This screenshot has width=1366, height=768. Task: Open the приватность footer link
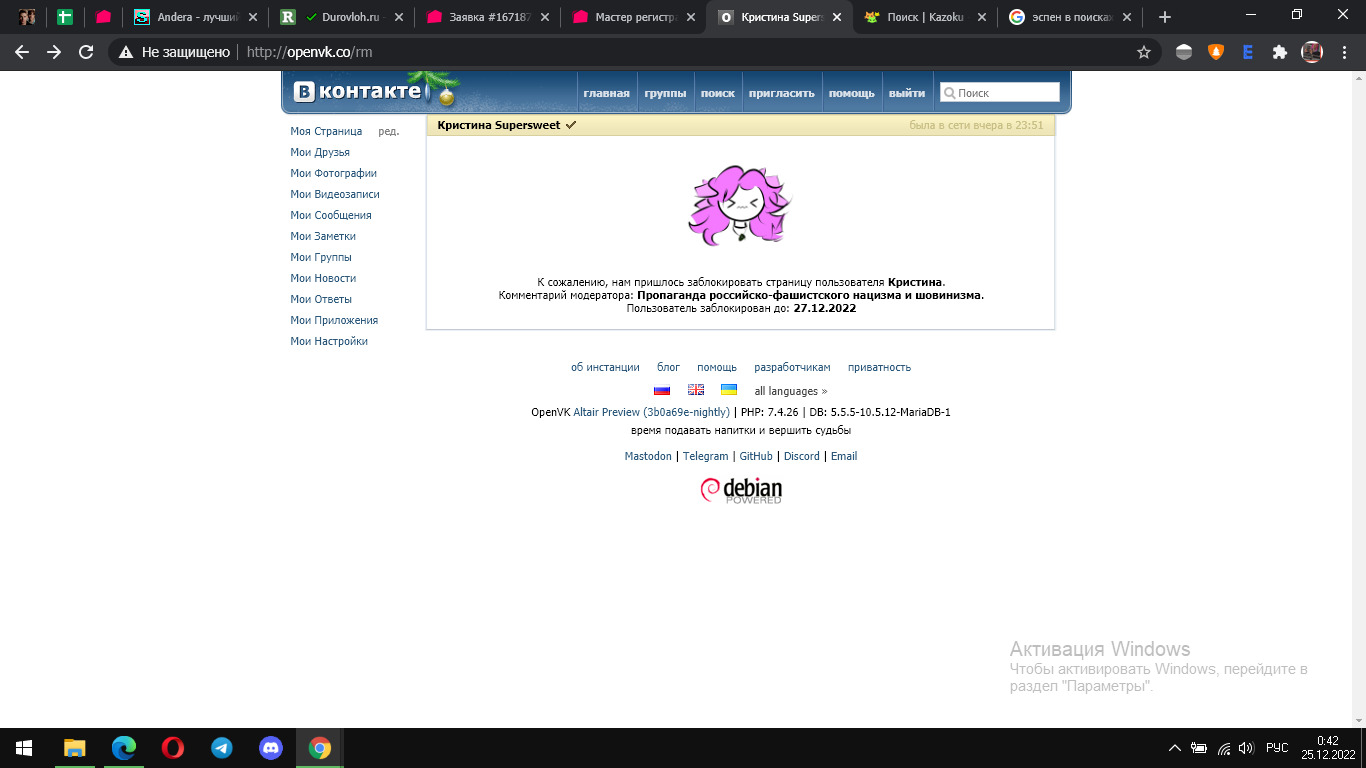pos(879,367)
